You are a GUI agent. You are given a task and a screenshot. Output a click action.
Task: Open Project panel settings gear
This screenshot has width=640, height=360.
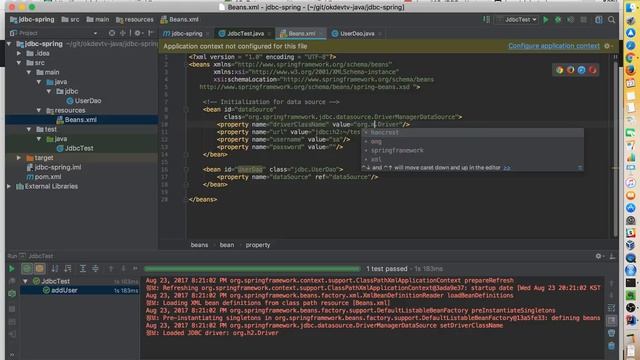pos(138,33)
